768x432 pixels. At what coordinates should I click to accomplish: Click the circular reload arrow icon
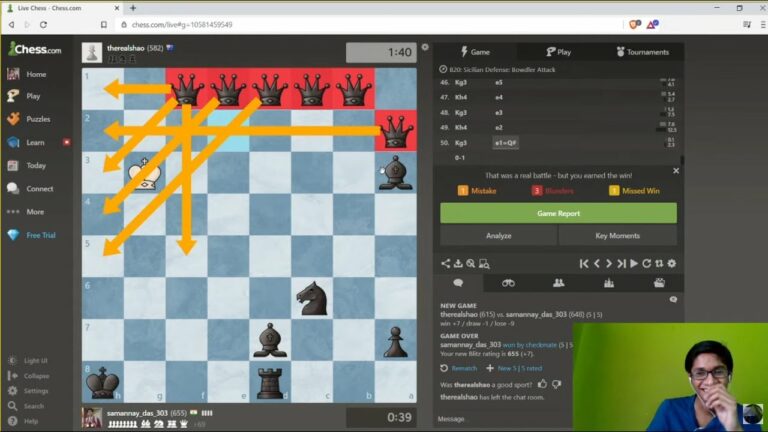click(x=647, y=264)
